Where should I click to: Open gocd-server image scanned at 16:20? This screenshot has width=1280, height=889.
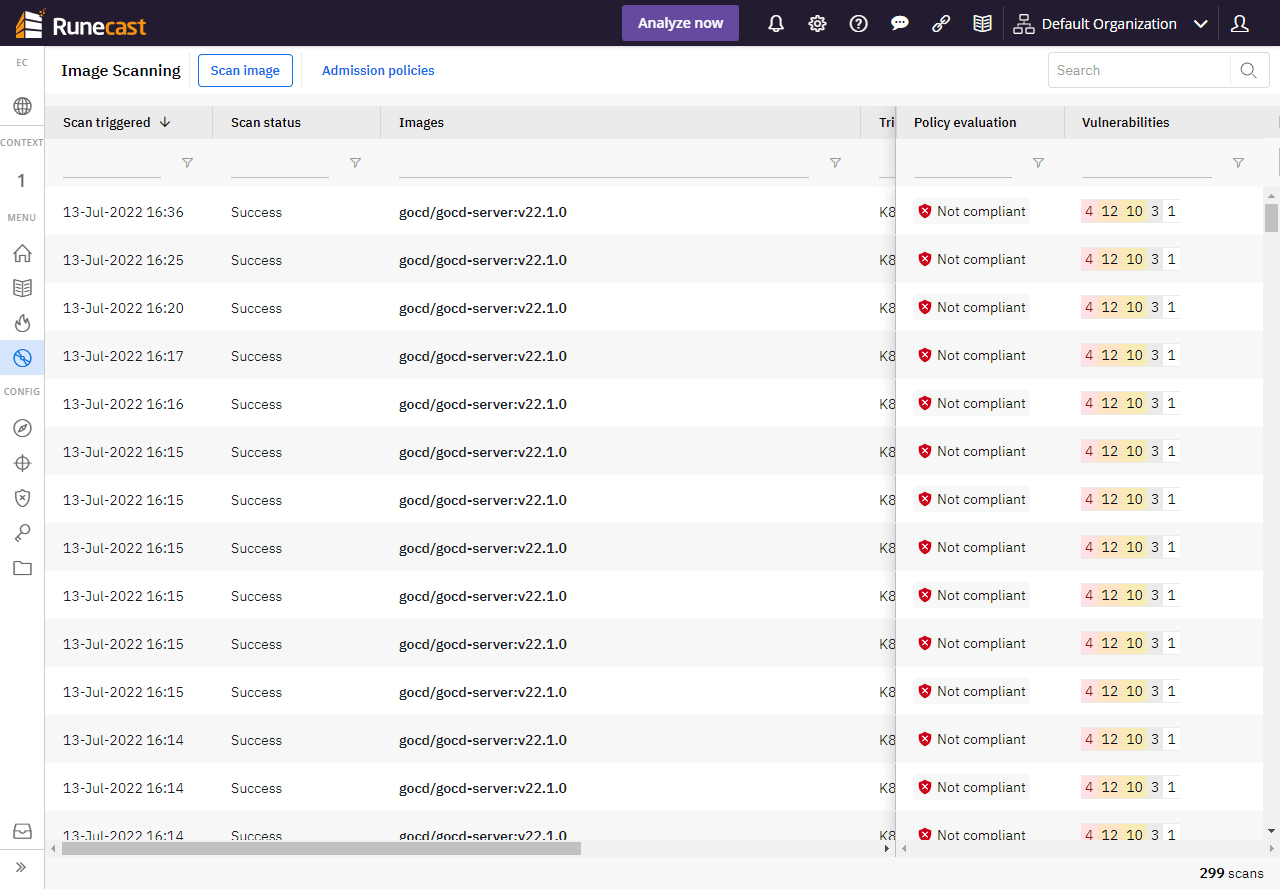tap(483, 308)
